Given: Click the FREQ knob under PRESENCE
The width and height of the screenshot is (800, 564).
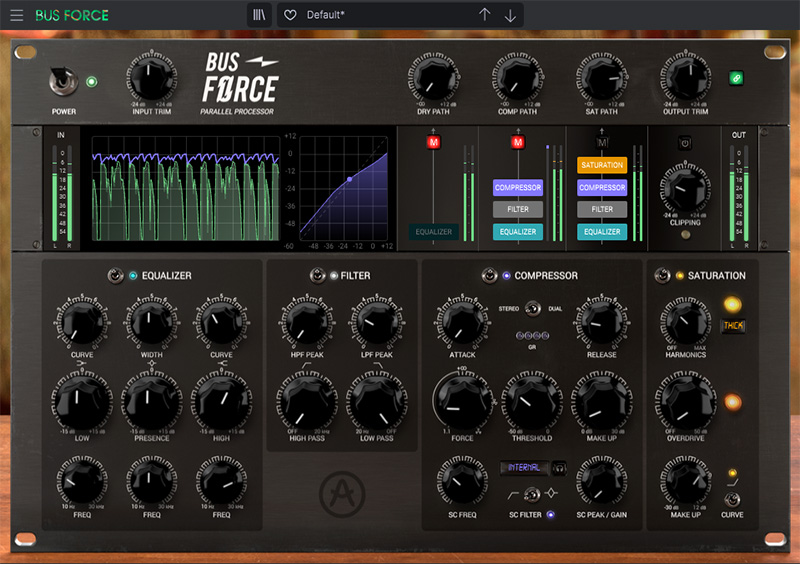Looking at the screenshot, I should click(x=152, y=481).
